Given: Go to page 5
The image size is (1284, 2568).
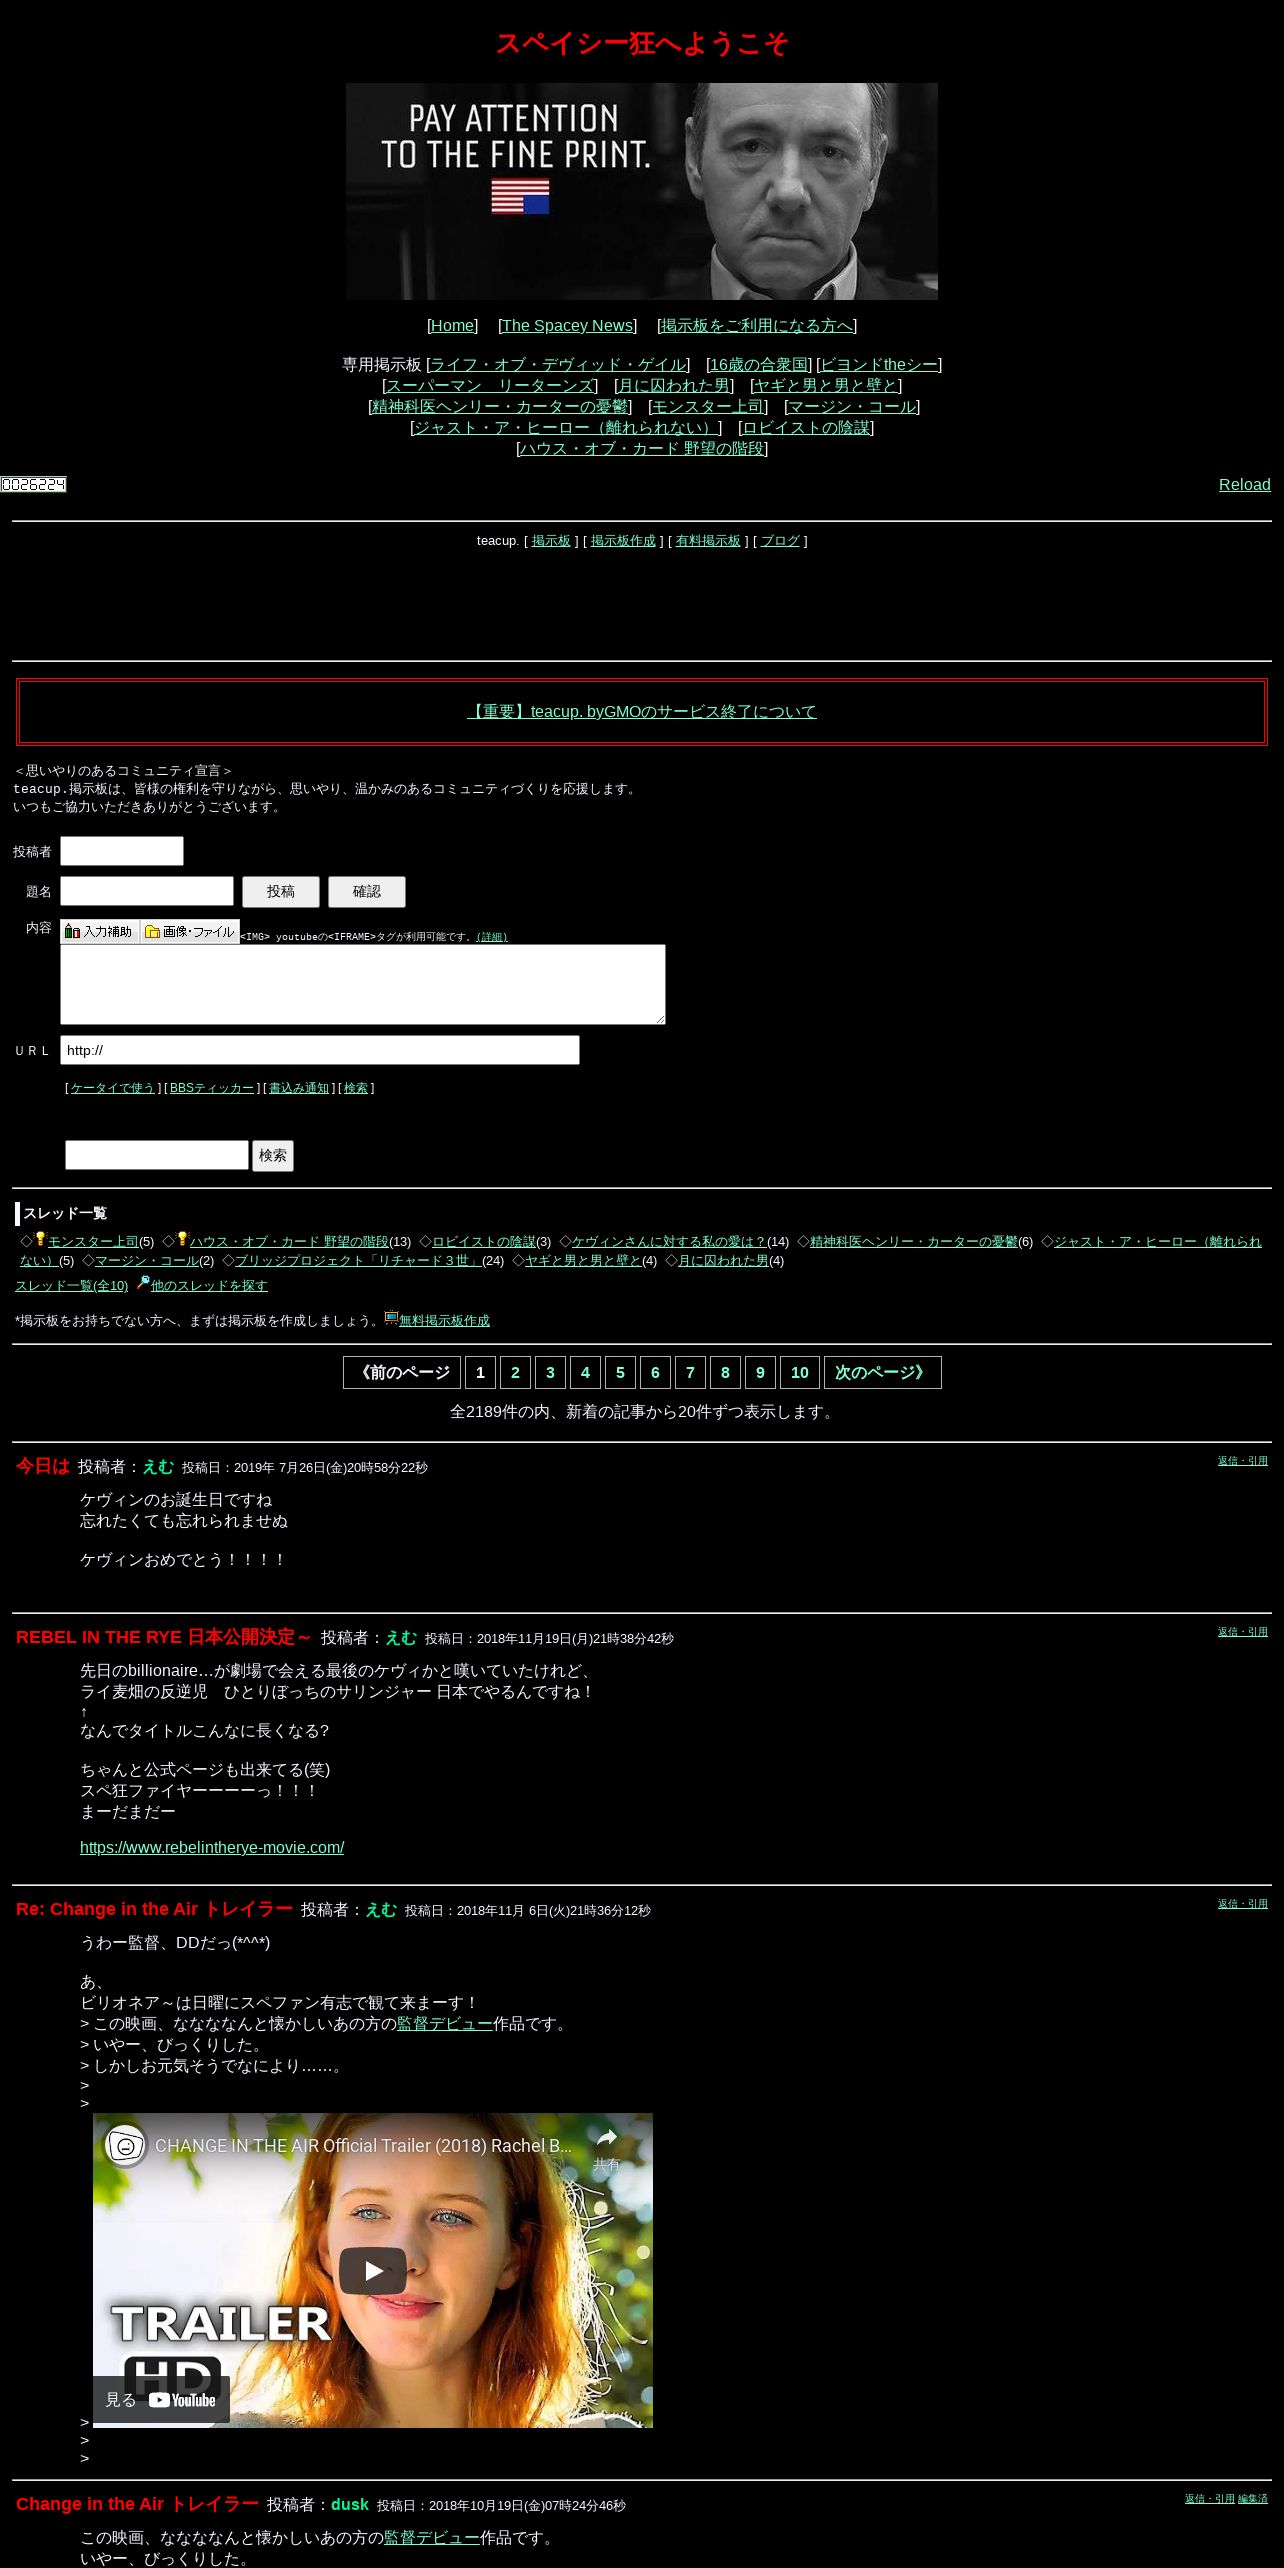Looking at the screenshot, I should click(x=620, y=1372).
